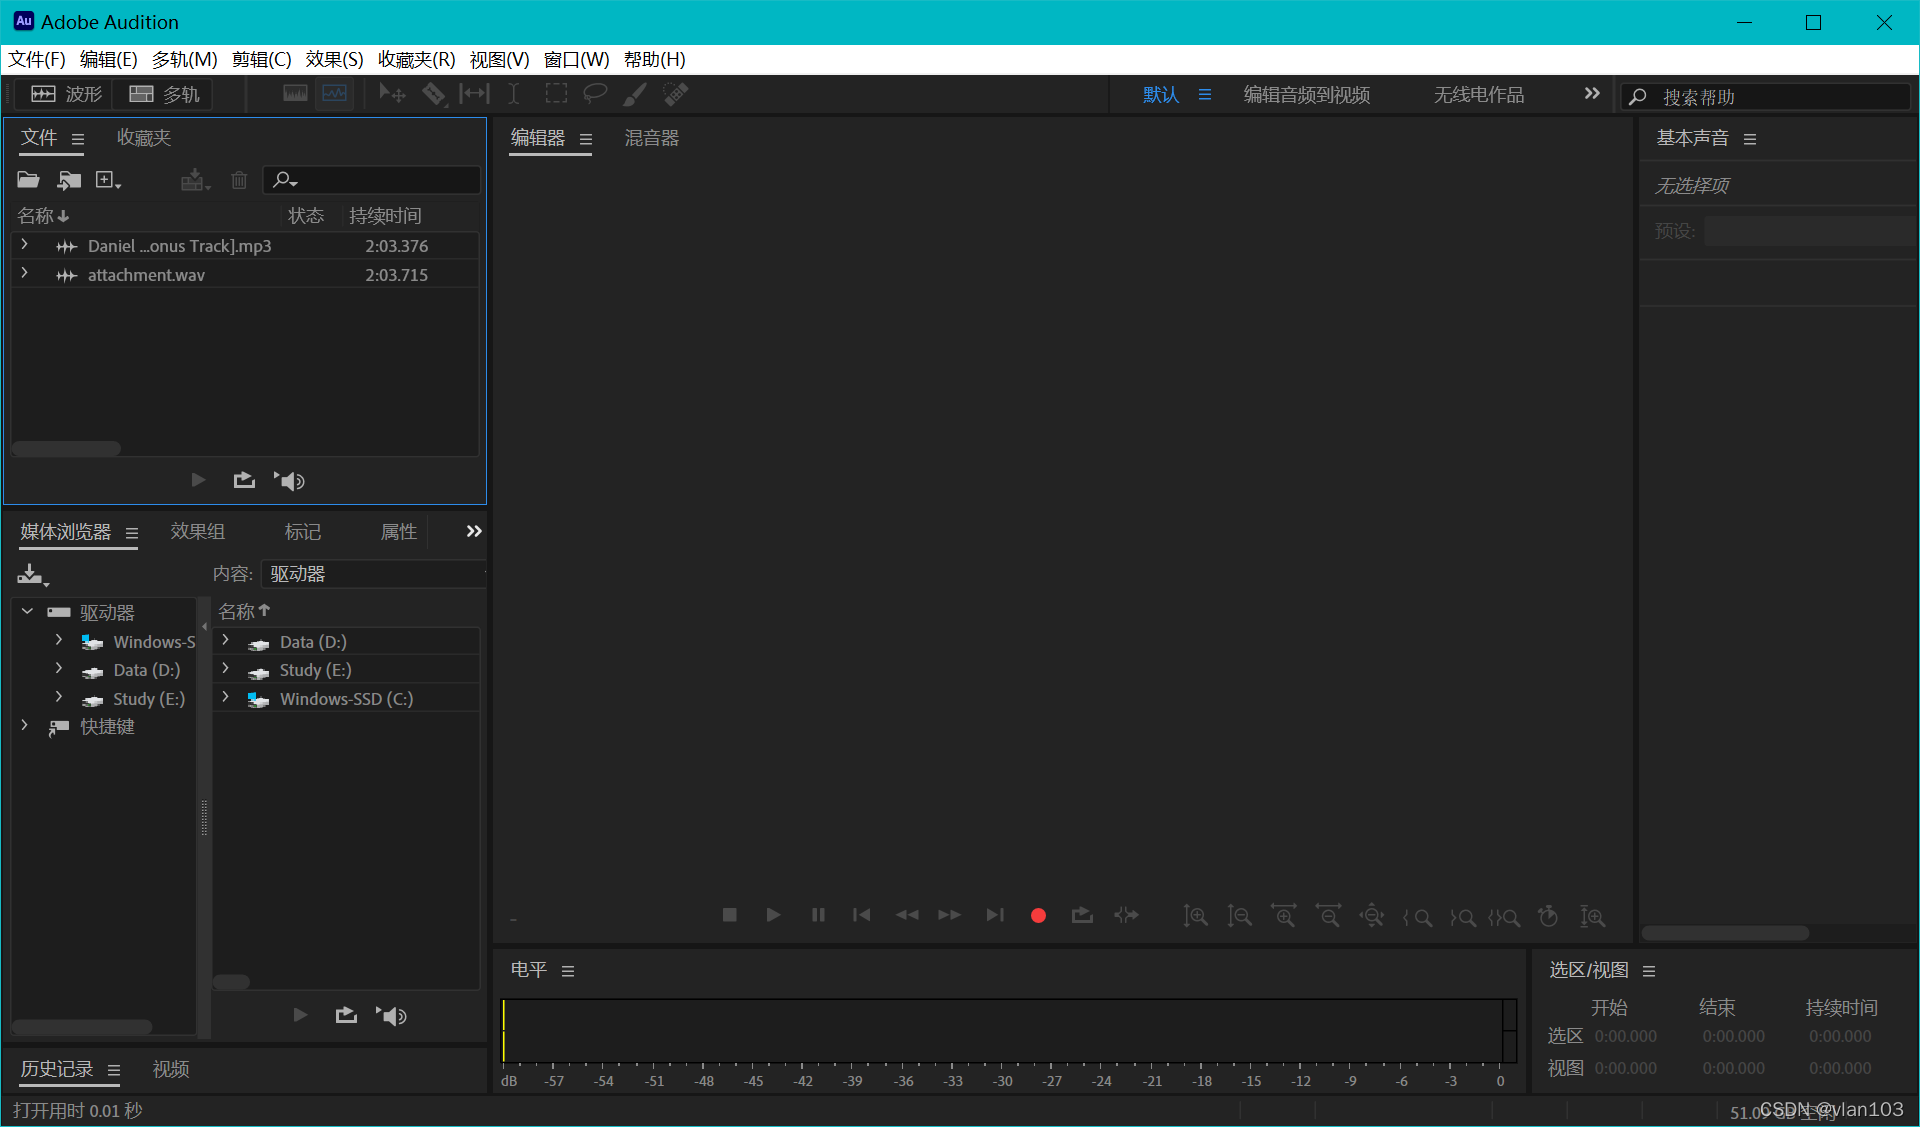This screenshot has width=1920, height=1127.
Task: Collapse the 驱动器 drives tree node
Action: 27,612
